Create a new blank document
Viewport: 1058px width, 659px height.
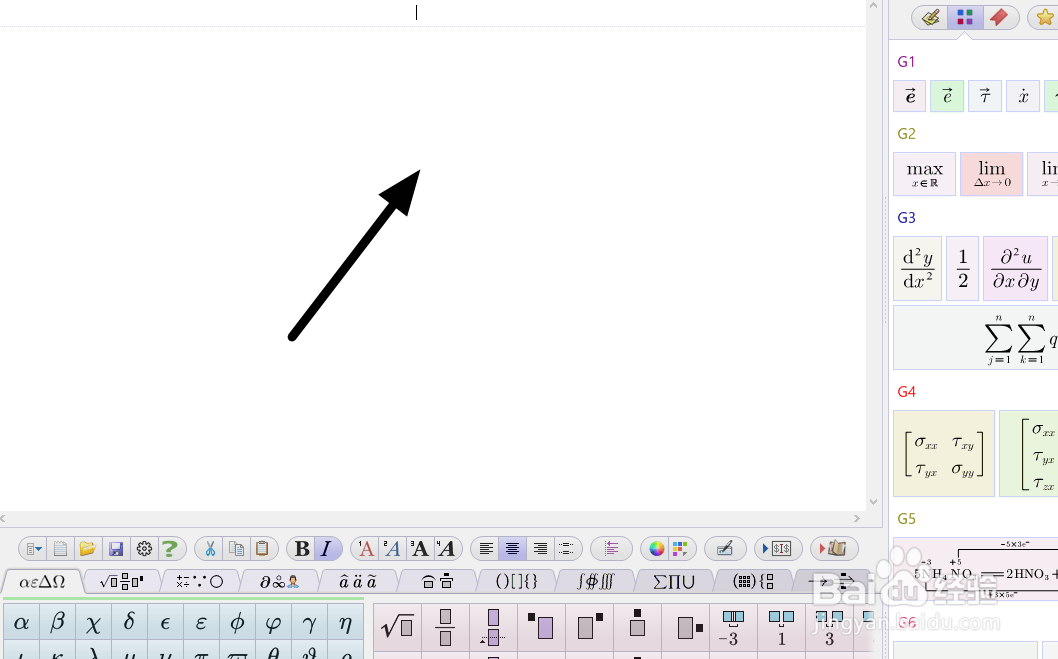[x=60, y=549]
